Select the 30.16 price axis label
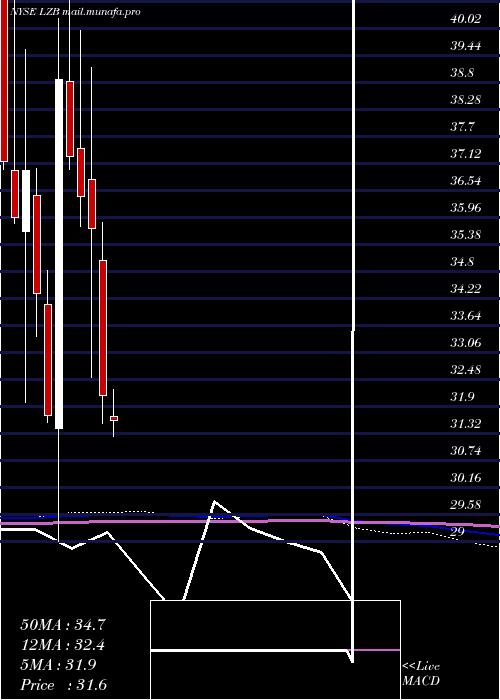The image size is (500, 700). click(x=466, y=478)
